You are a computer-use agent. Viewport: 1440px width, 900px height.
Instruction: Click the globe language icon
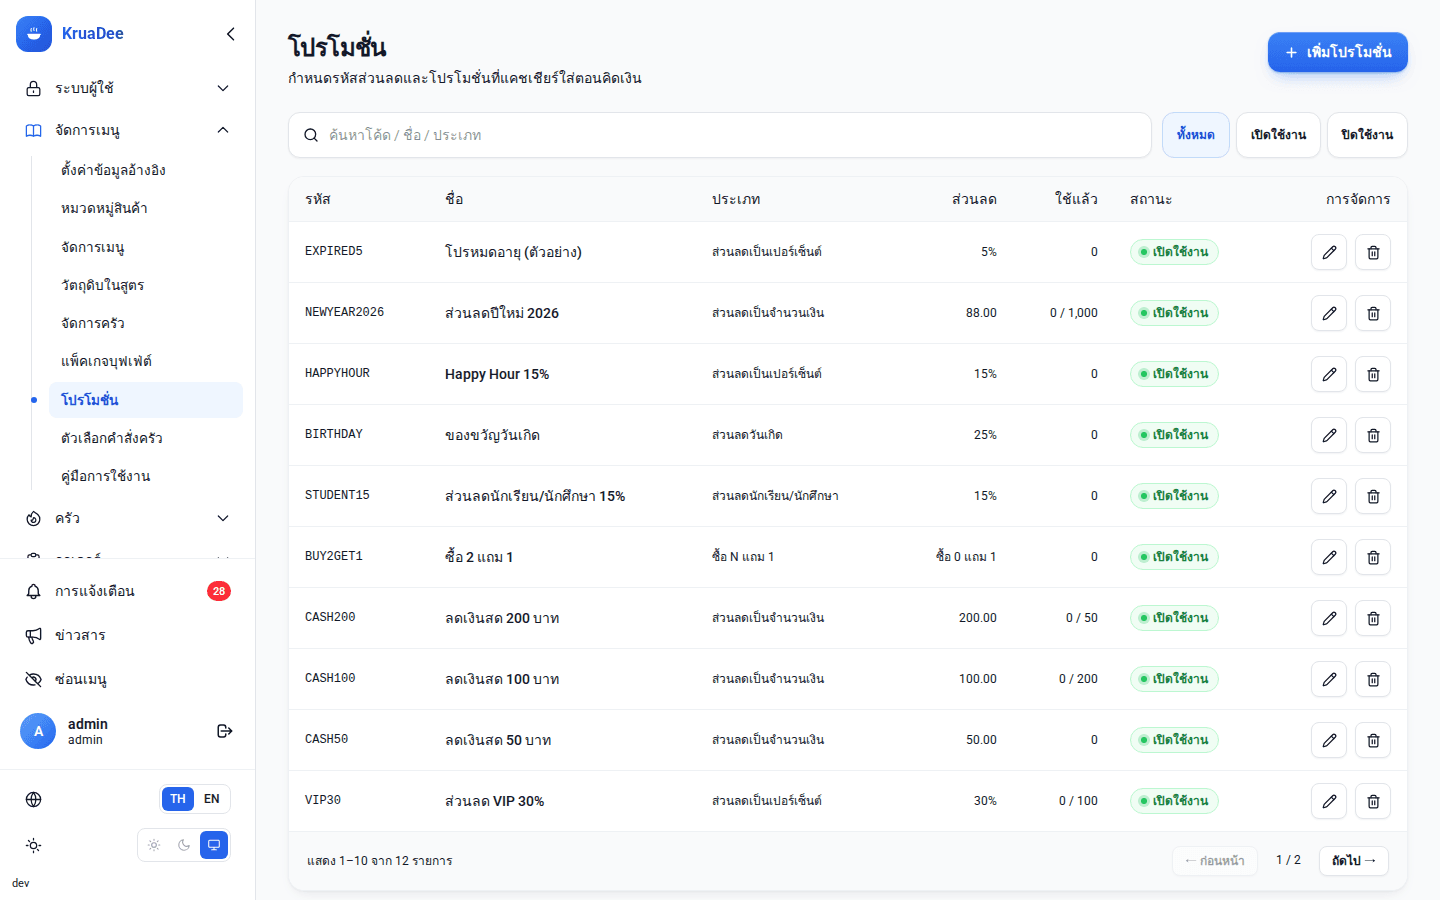pyautogui.click(x=34, y=799)
